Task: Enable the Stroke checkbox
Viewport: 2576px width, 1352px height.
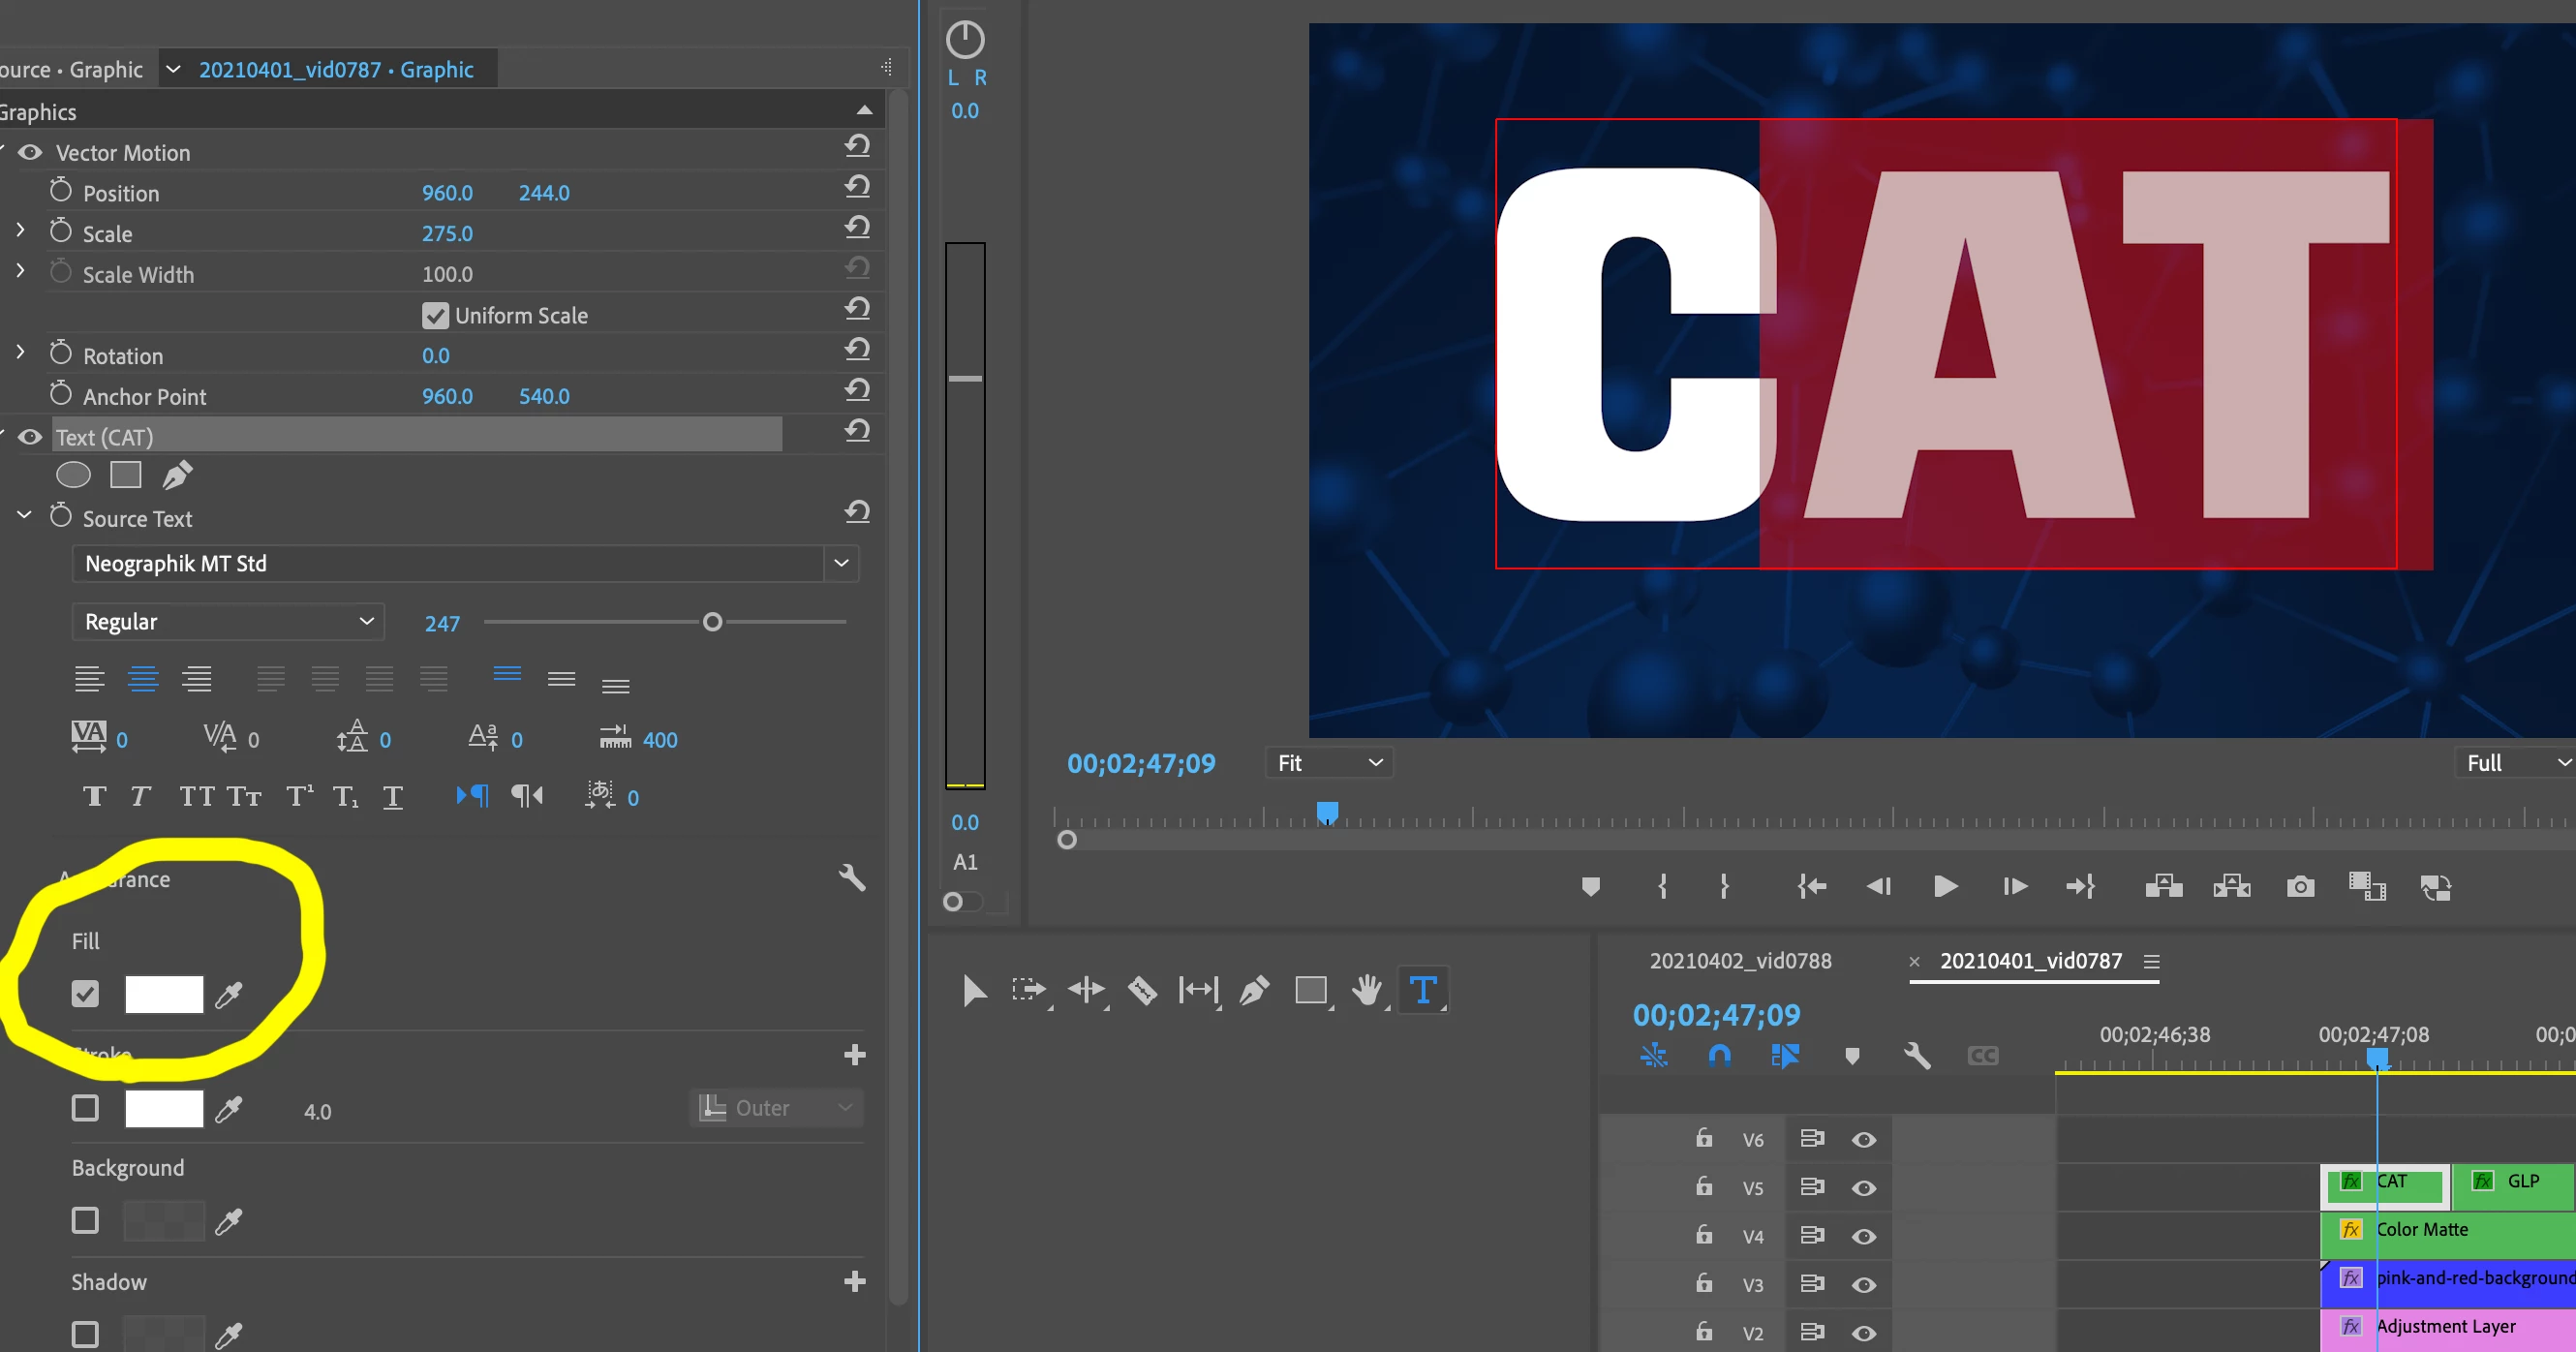Action: coord(85,1108)
